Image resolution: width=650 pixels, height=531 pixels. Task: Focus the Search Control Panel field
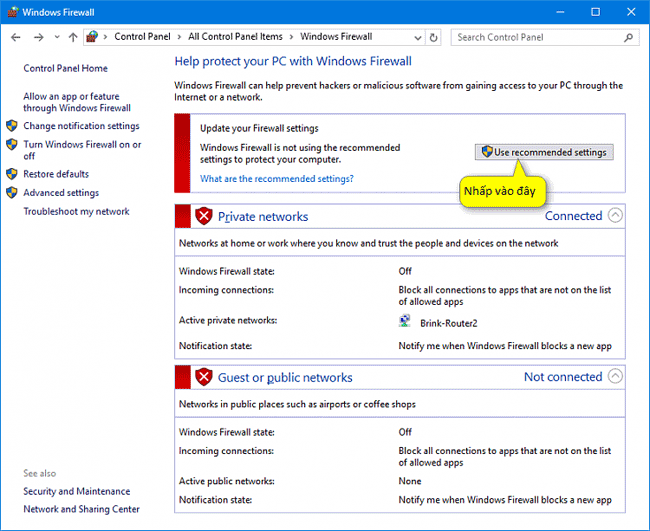tap(545, 37)
